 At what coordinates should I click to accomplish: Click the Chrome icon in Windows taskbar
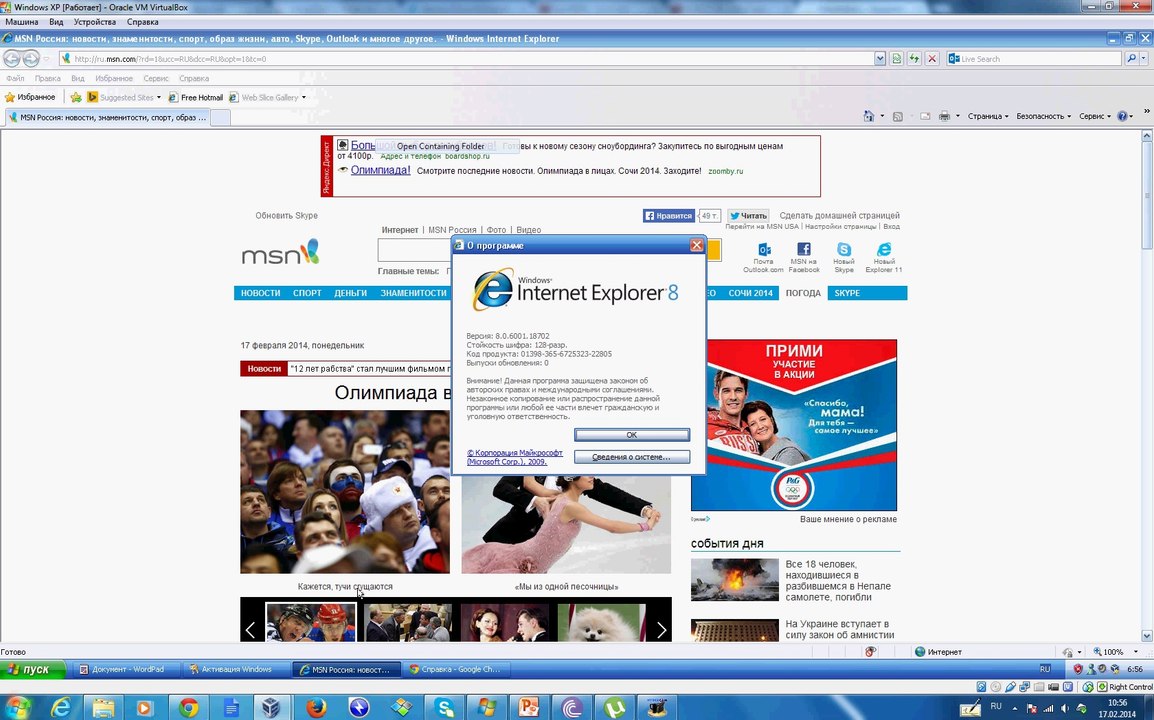click(188, 707)
